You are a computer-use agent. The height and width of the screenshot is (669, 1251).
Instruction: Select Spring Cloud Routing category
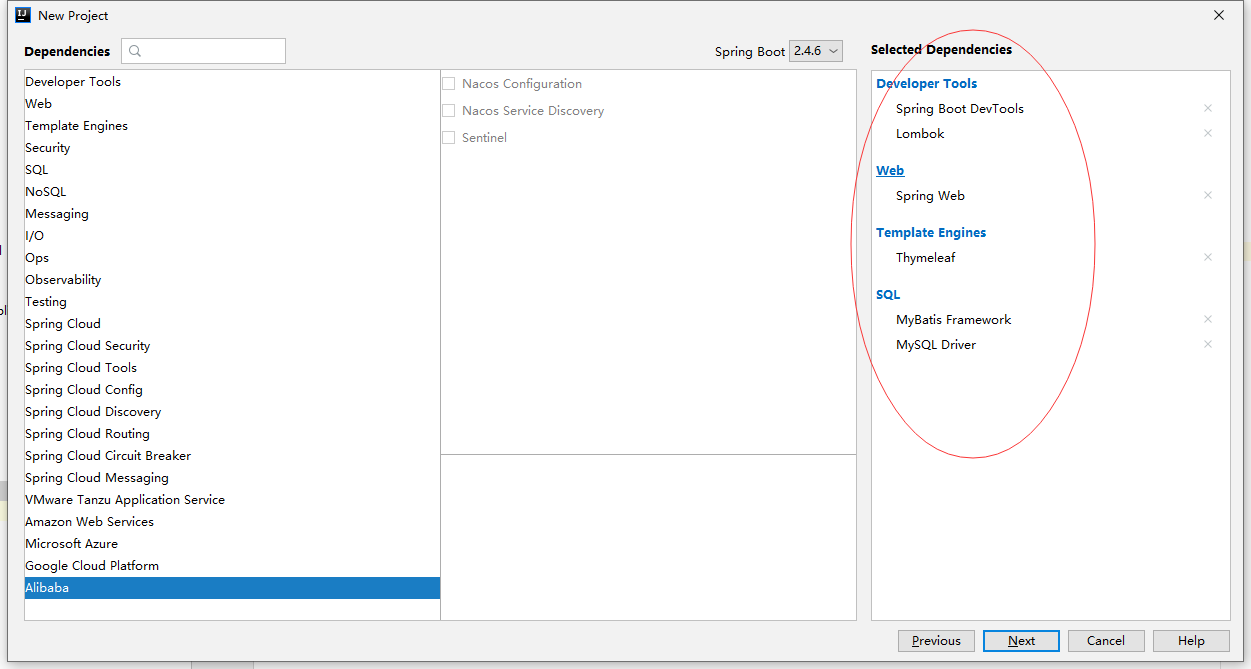[232, 434]
